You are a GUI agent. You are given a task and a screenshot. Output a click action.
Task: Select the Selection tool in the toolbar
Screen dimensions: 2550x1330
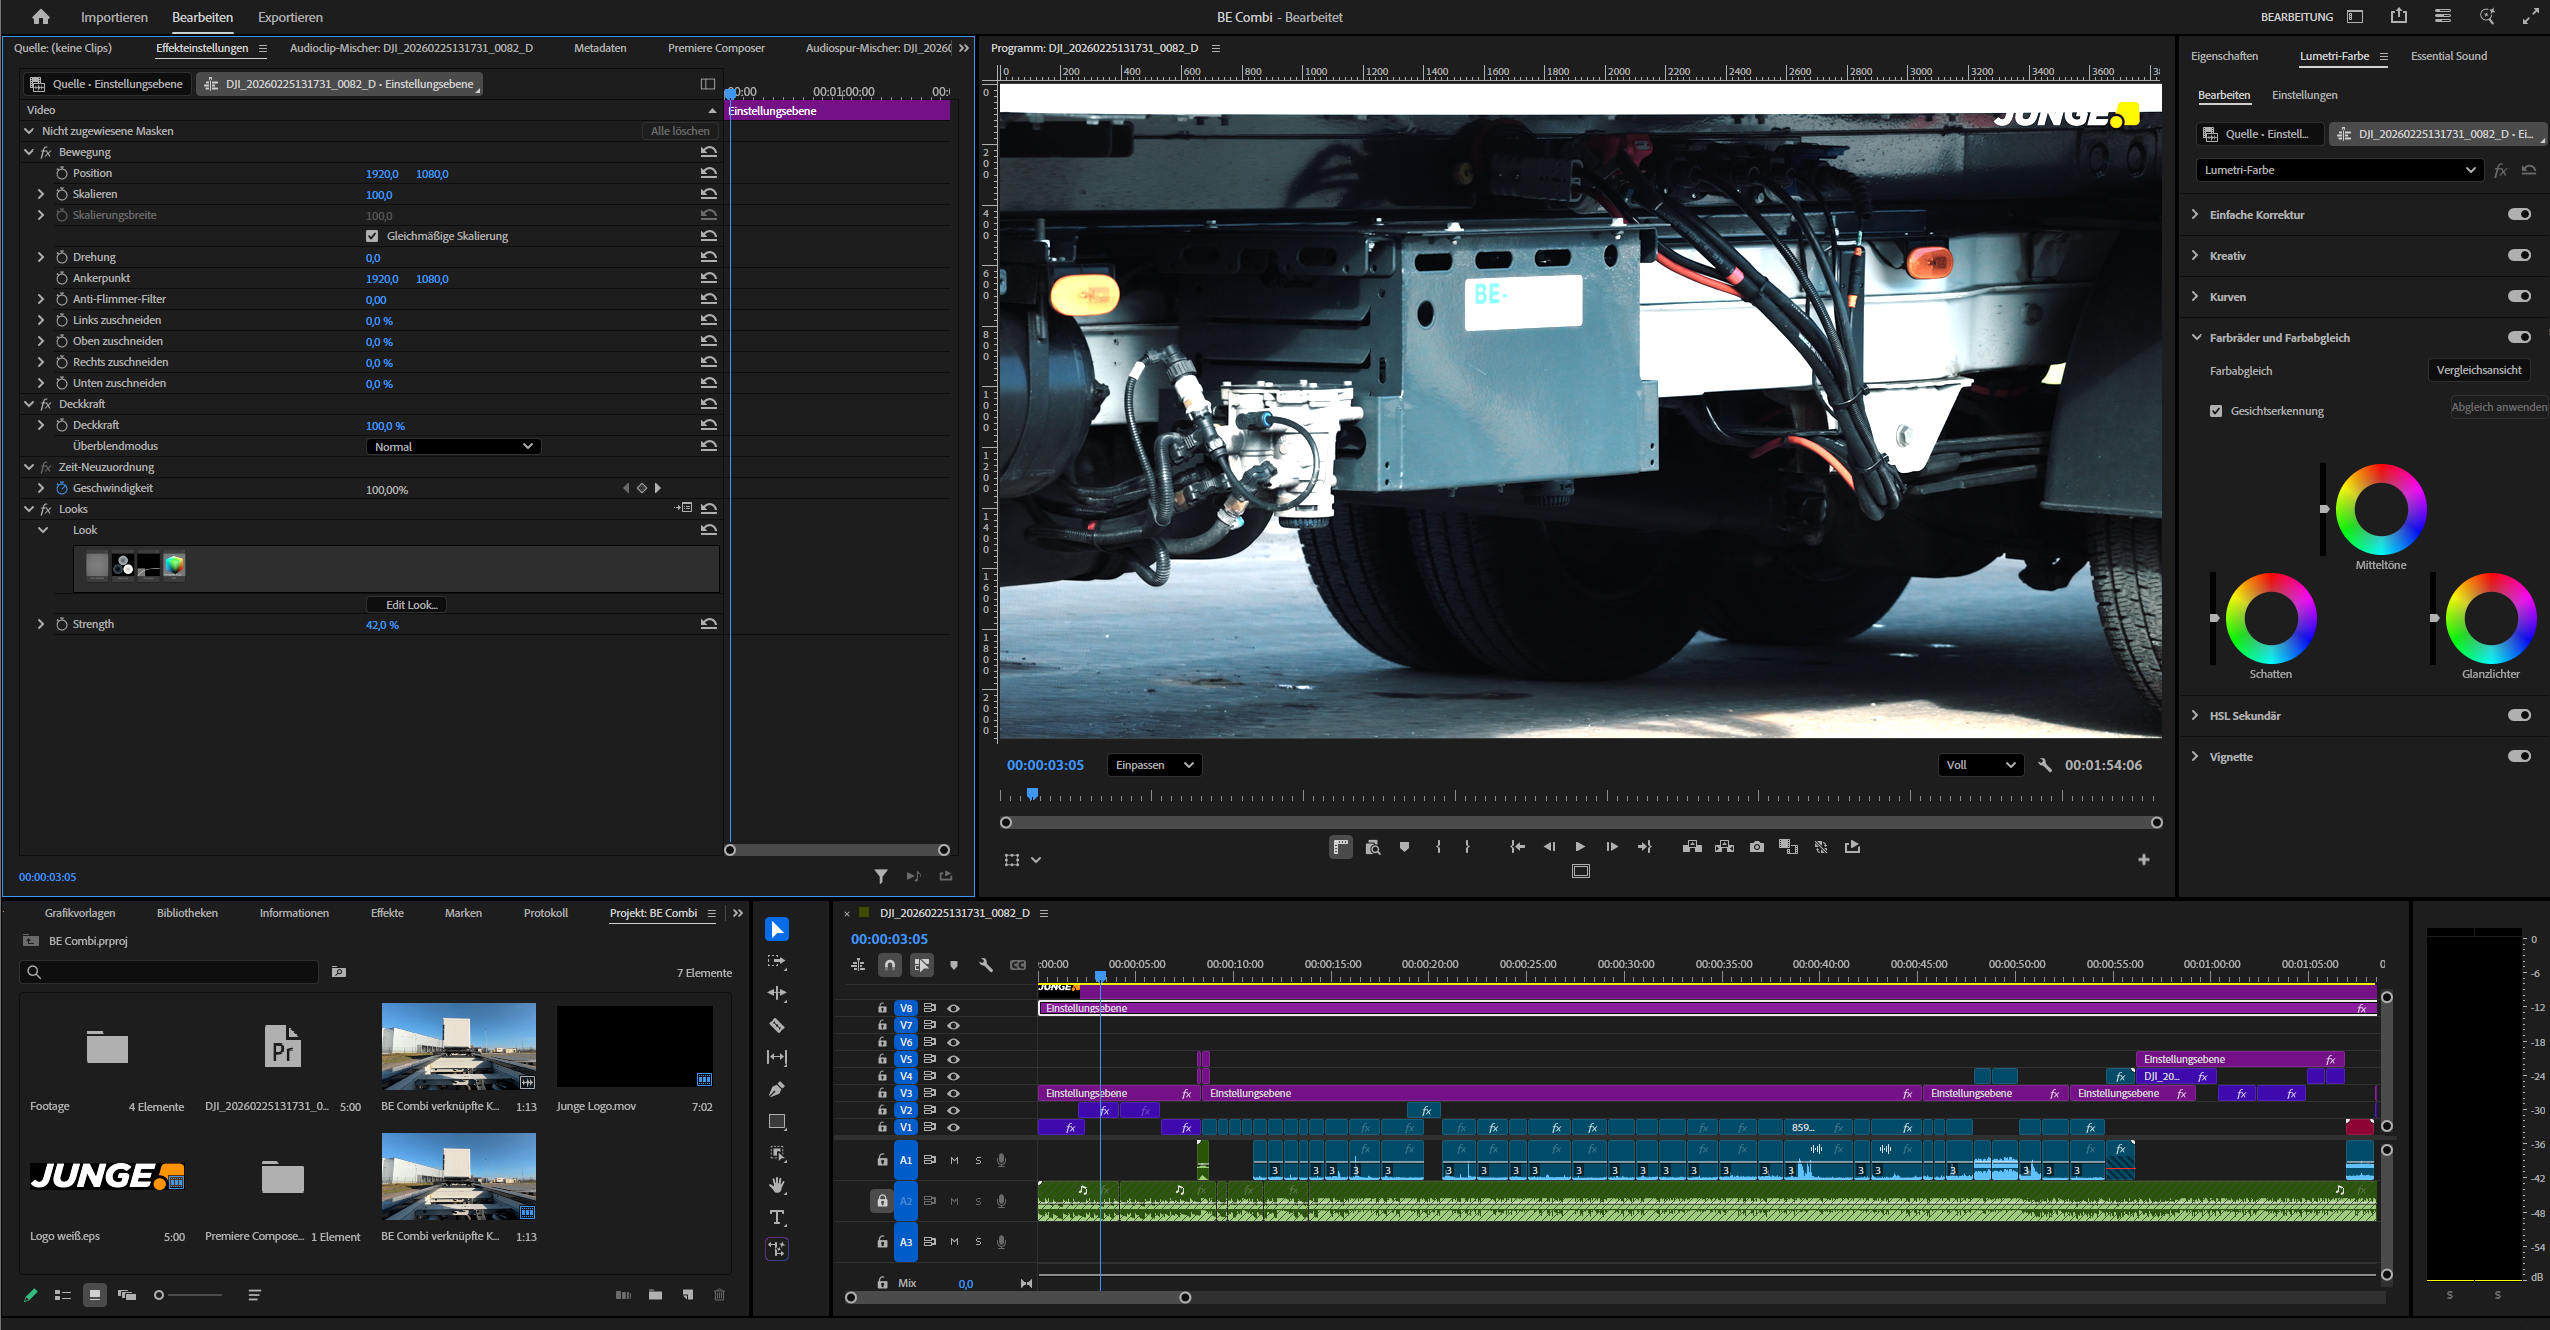point(777,929)
